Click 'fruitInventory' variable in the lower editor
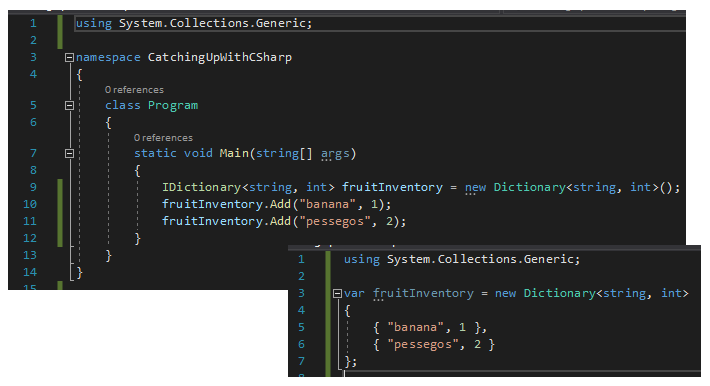Viewport: 710px width, 386px height. (423, 294)
